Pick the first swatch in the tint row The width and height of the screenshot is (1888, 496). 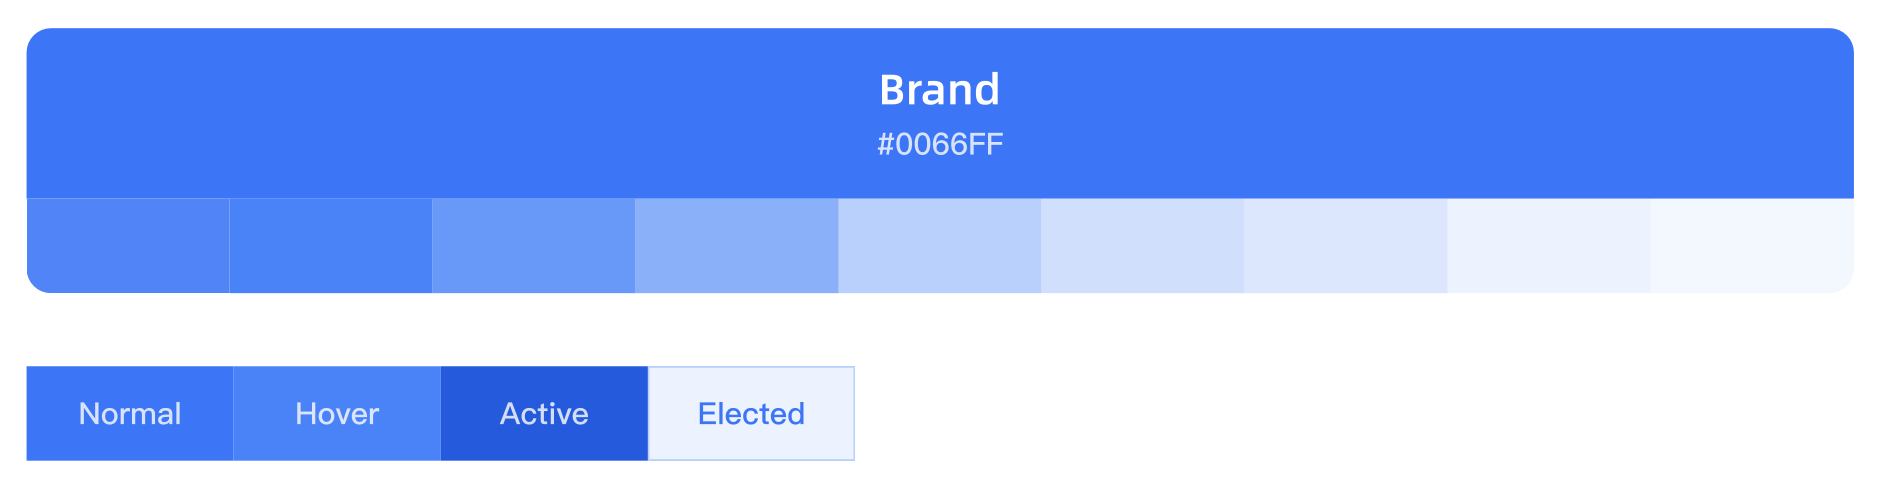128,245
